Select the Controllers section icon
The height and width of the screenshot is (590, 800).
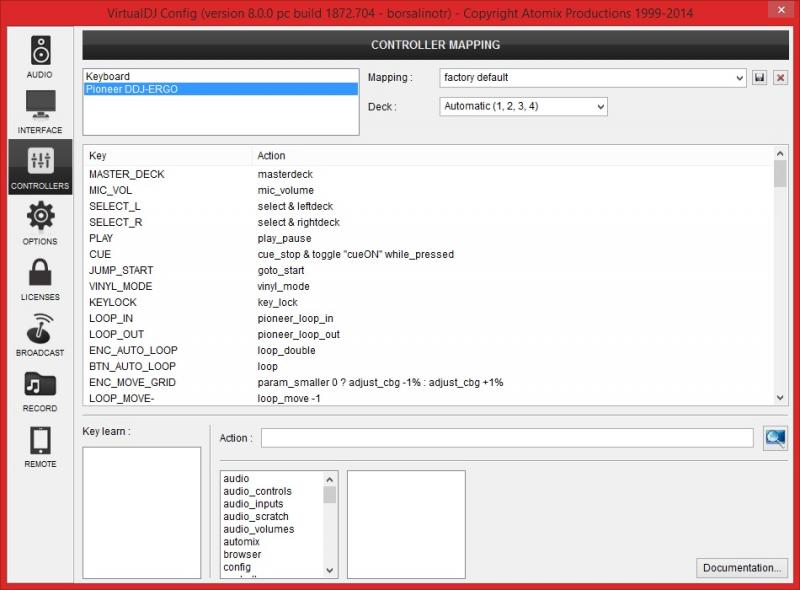[x=40, y=167]
